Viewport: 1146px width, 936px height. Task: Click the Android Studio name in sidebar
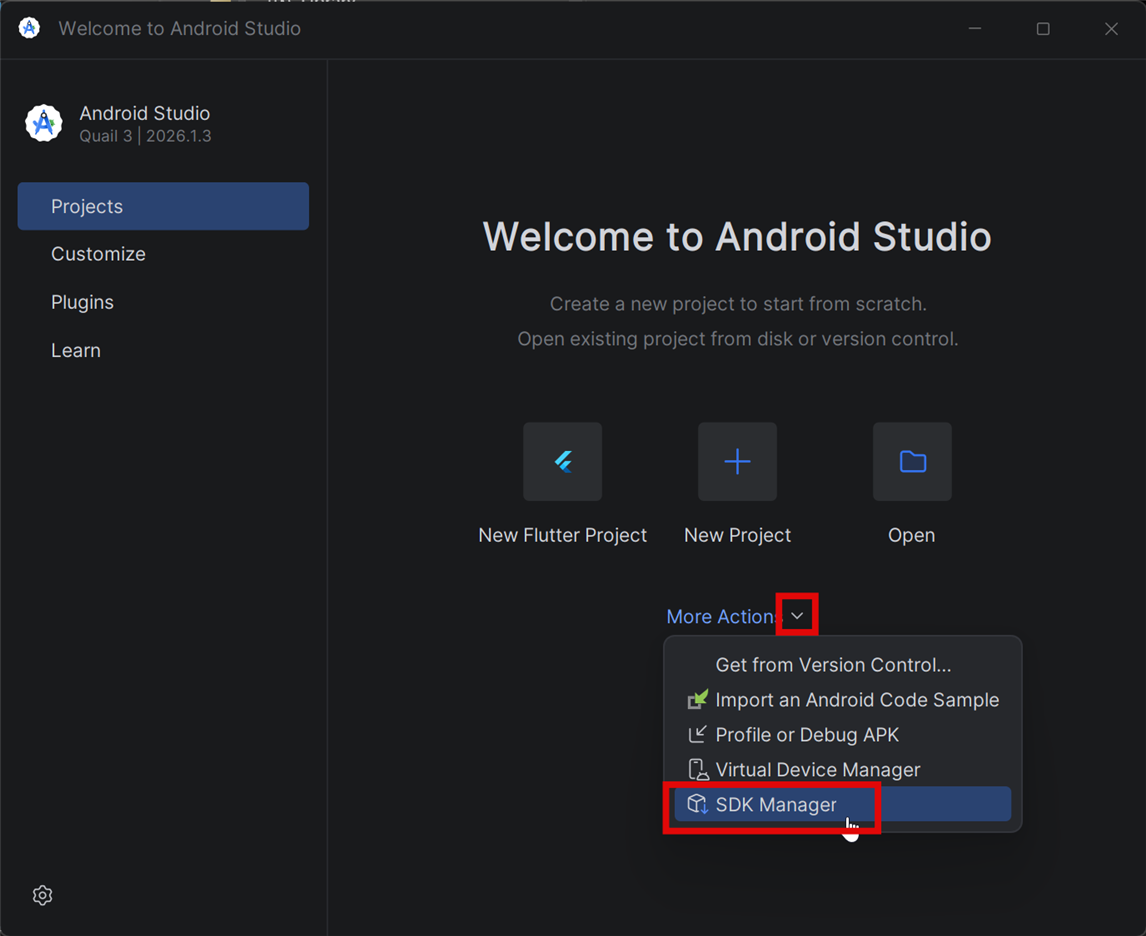[145, 113]
